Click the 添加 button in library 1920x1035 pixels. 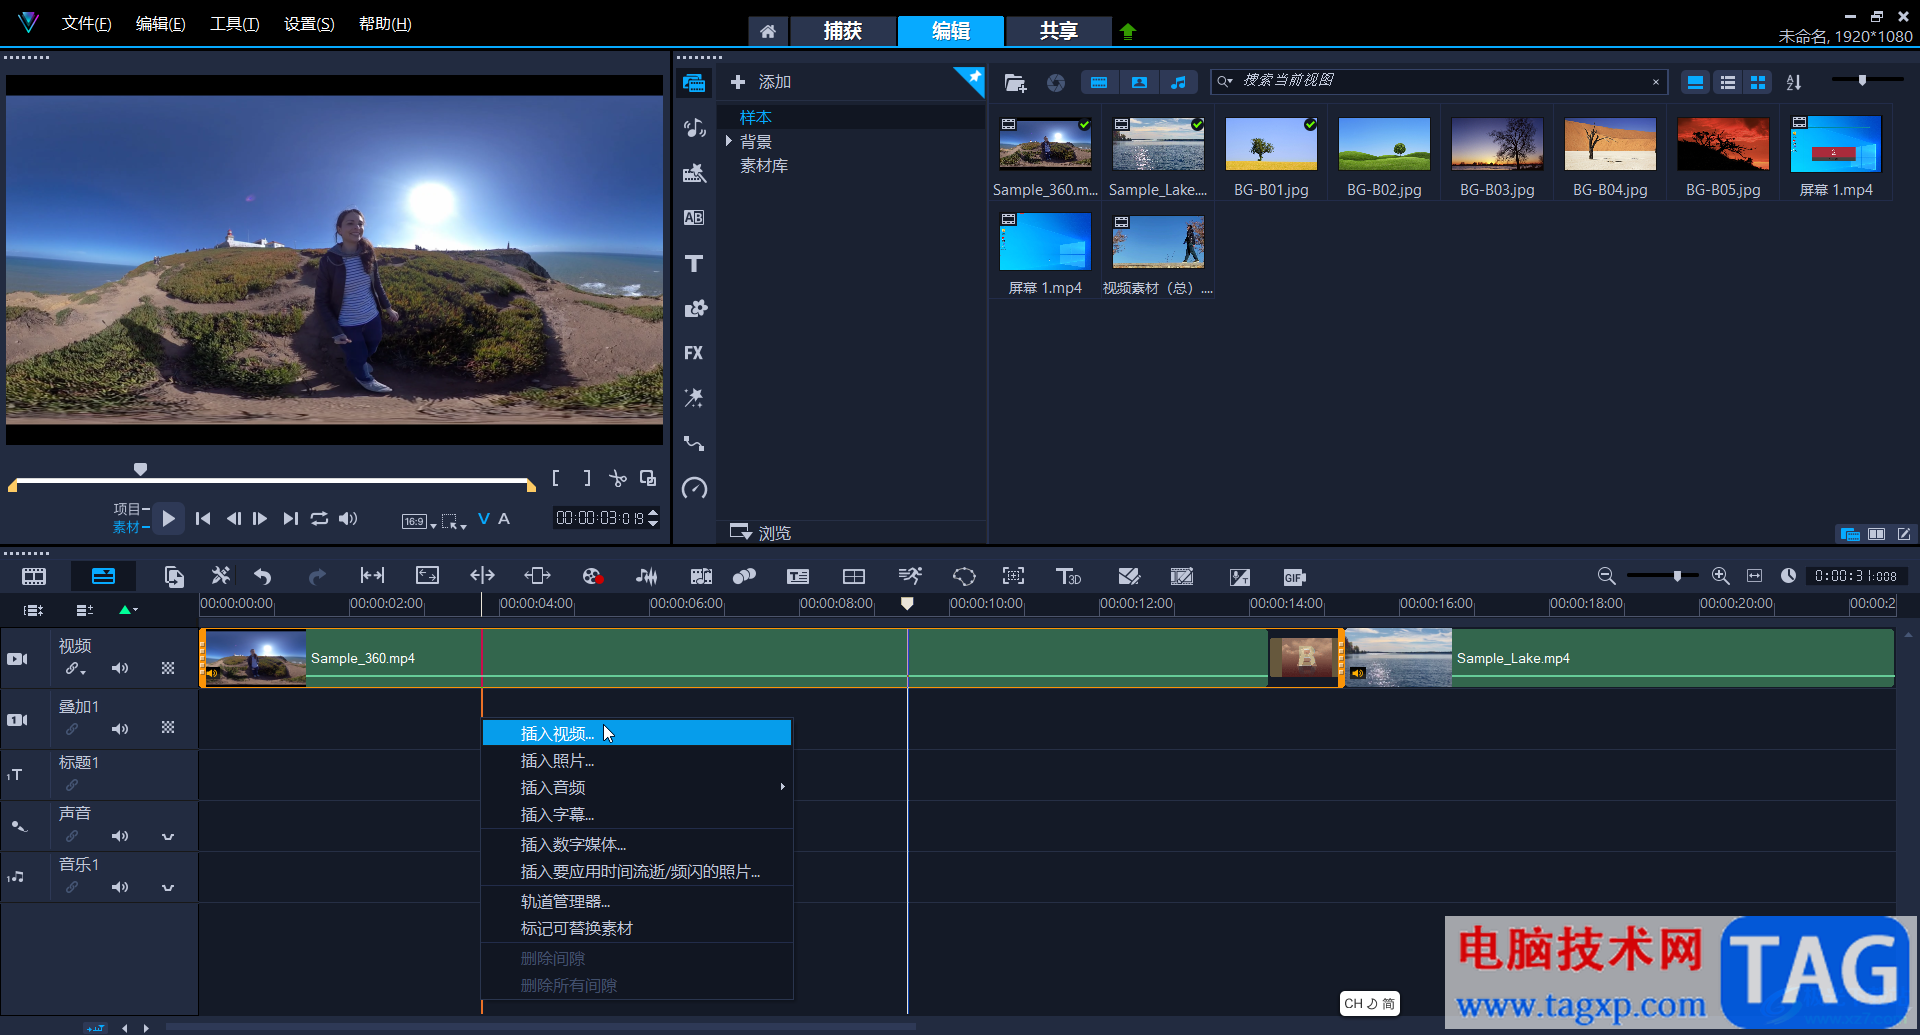click(761, 82)
